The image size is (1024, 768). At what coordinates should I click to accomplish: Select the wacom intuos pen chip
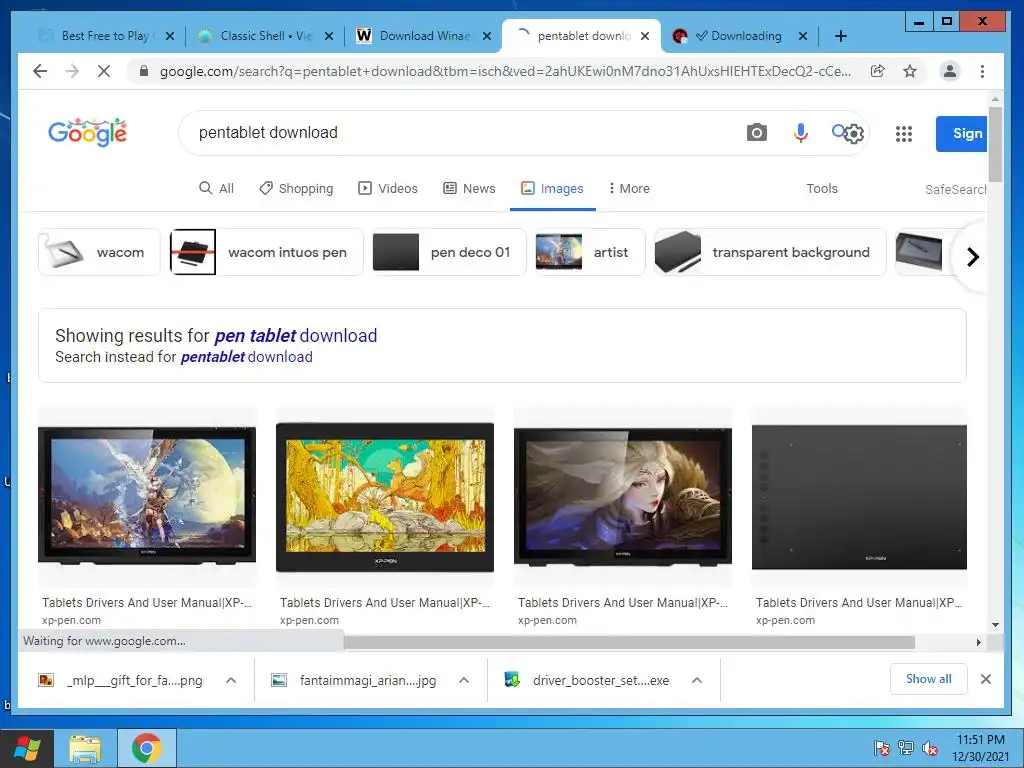(266, 252)
